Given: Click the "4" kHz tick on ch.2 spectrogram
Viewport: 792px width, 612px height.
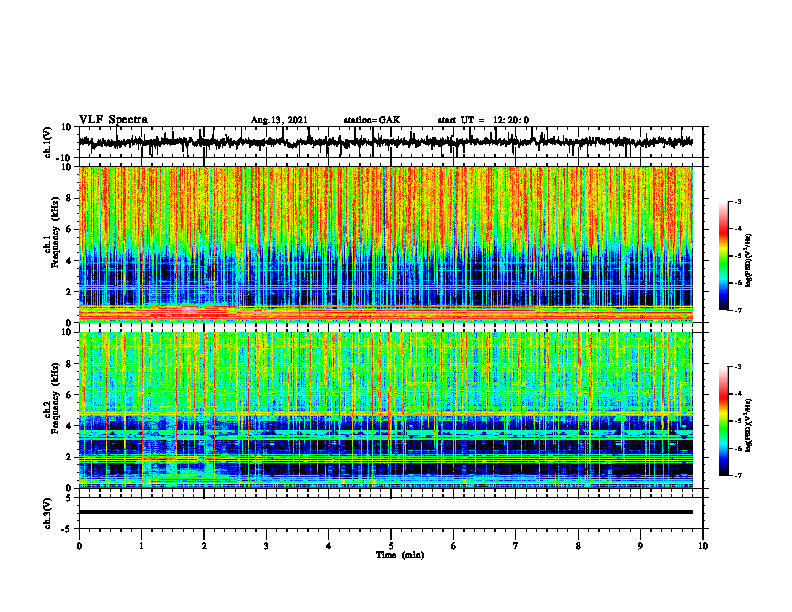Looking at the screenshot, I should click(x=69, y=426).
